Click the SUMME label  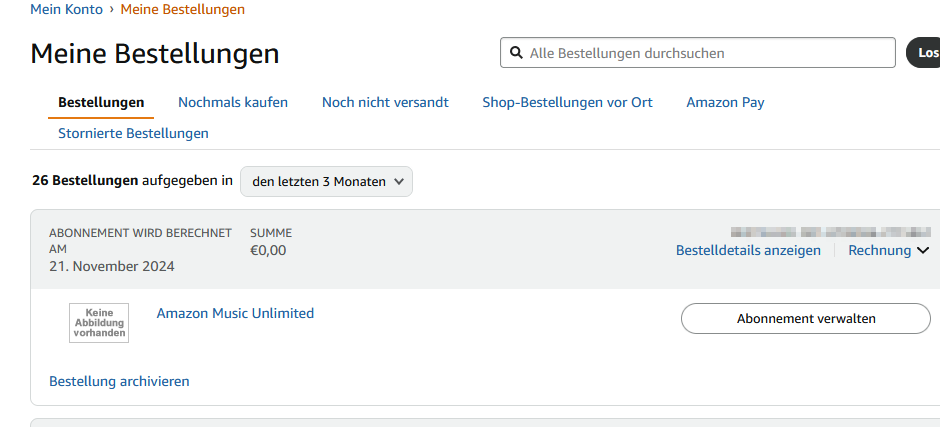tap(271, 233)
